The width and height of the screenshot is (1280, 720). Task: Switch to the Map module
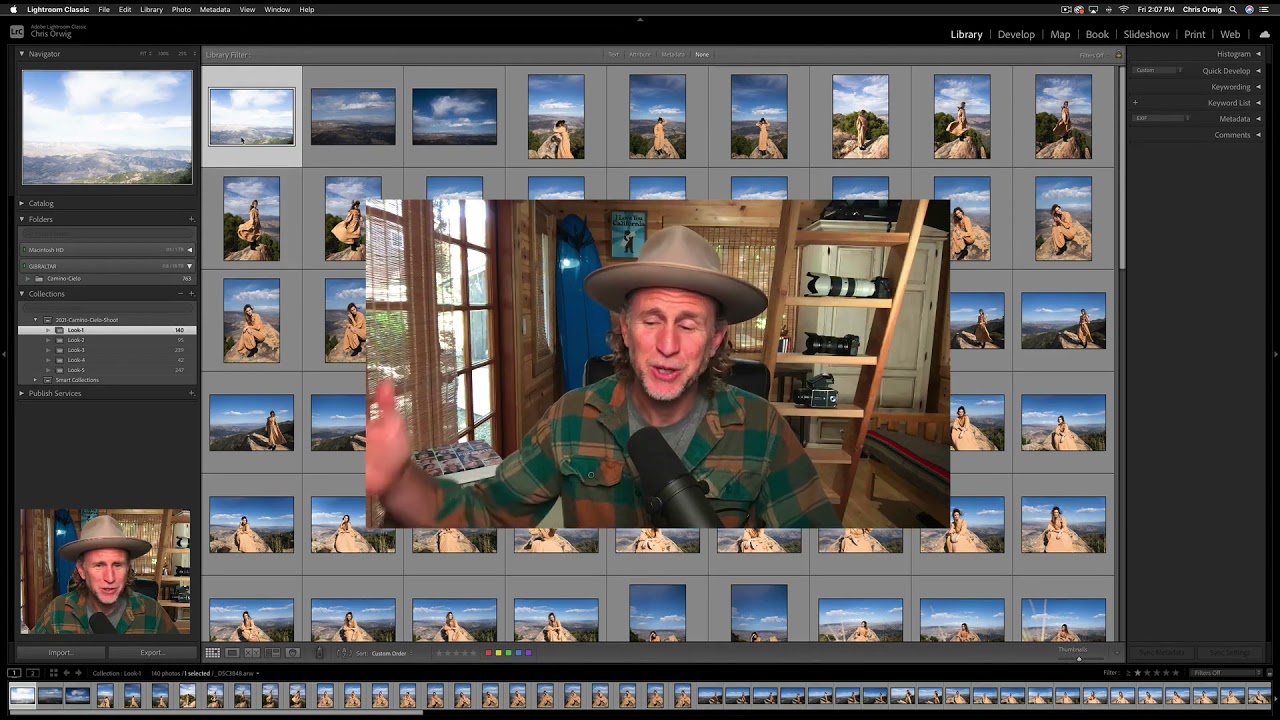click(1060, 34)
